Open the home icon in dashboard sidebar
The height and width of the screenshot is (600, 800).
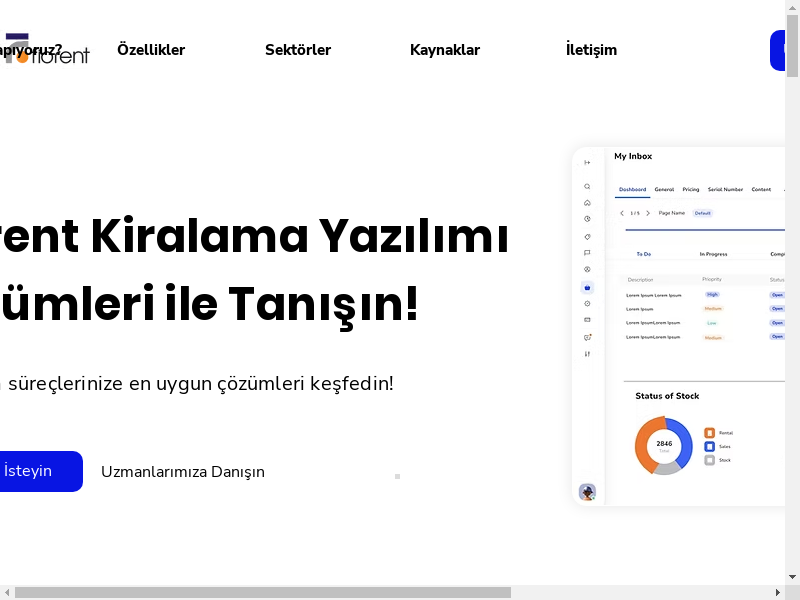(x=587, y=202)
